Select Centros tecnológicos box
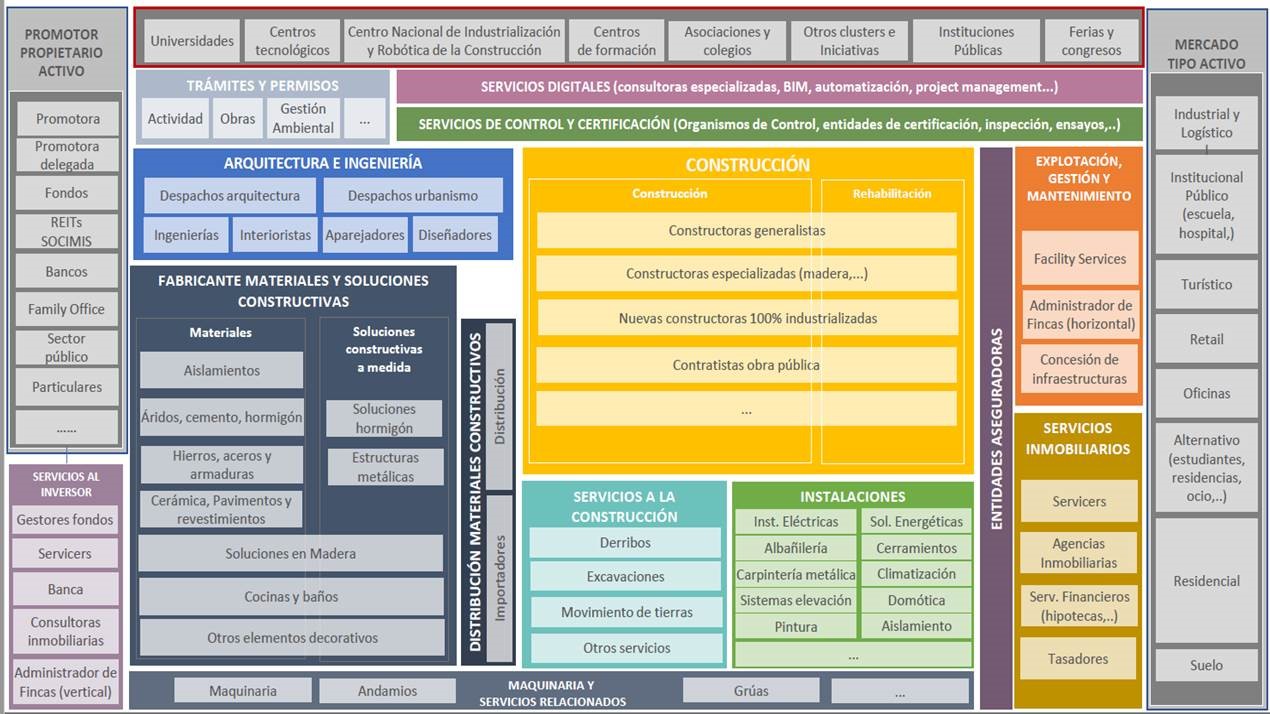The width and height of the screenshot is (1270, 714). [x=292, y=41]
